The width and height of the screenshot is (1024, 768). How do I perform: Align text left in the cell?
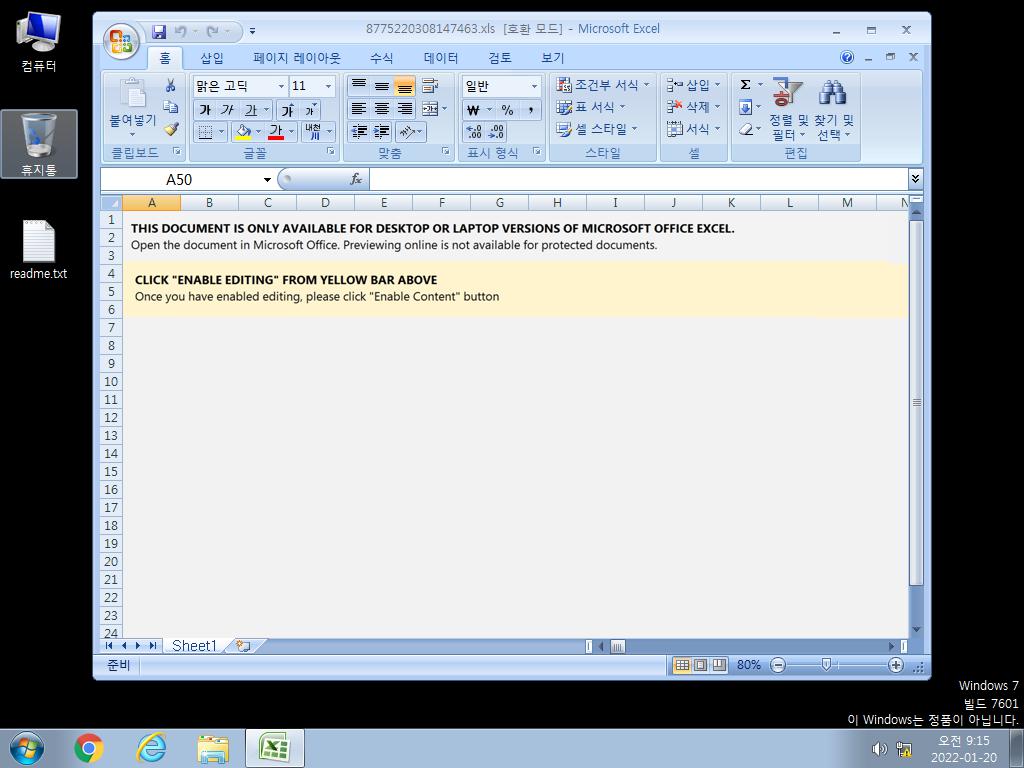click(x=359, y=109)
